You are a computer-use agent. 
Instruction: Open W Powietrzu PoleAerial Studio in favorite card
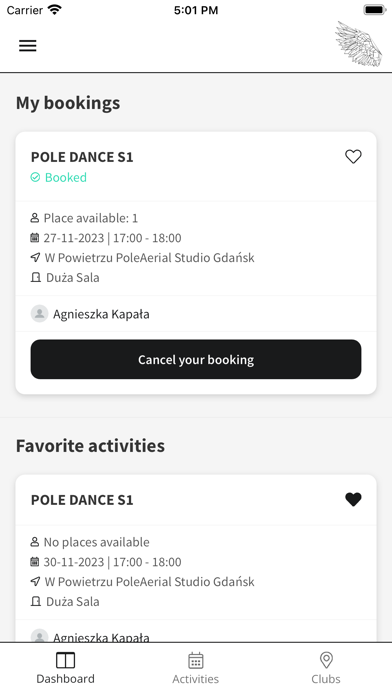point(150,581)
